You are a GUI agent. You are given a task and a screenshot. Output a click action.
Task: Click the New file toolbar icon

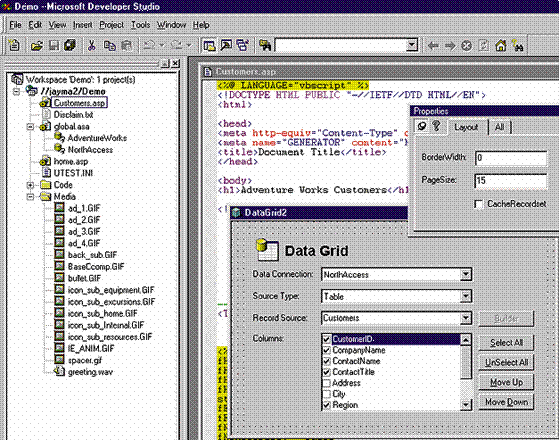(14, 45)
